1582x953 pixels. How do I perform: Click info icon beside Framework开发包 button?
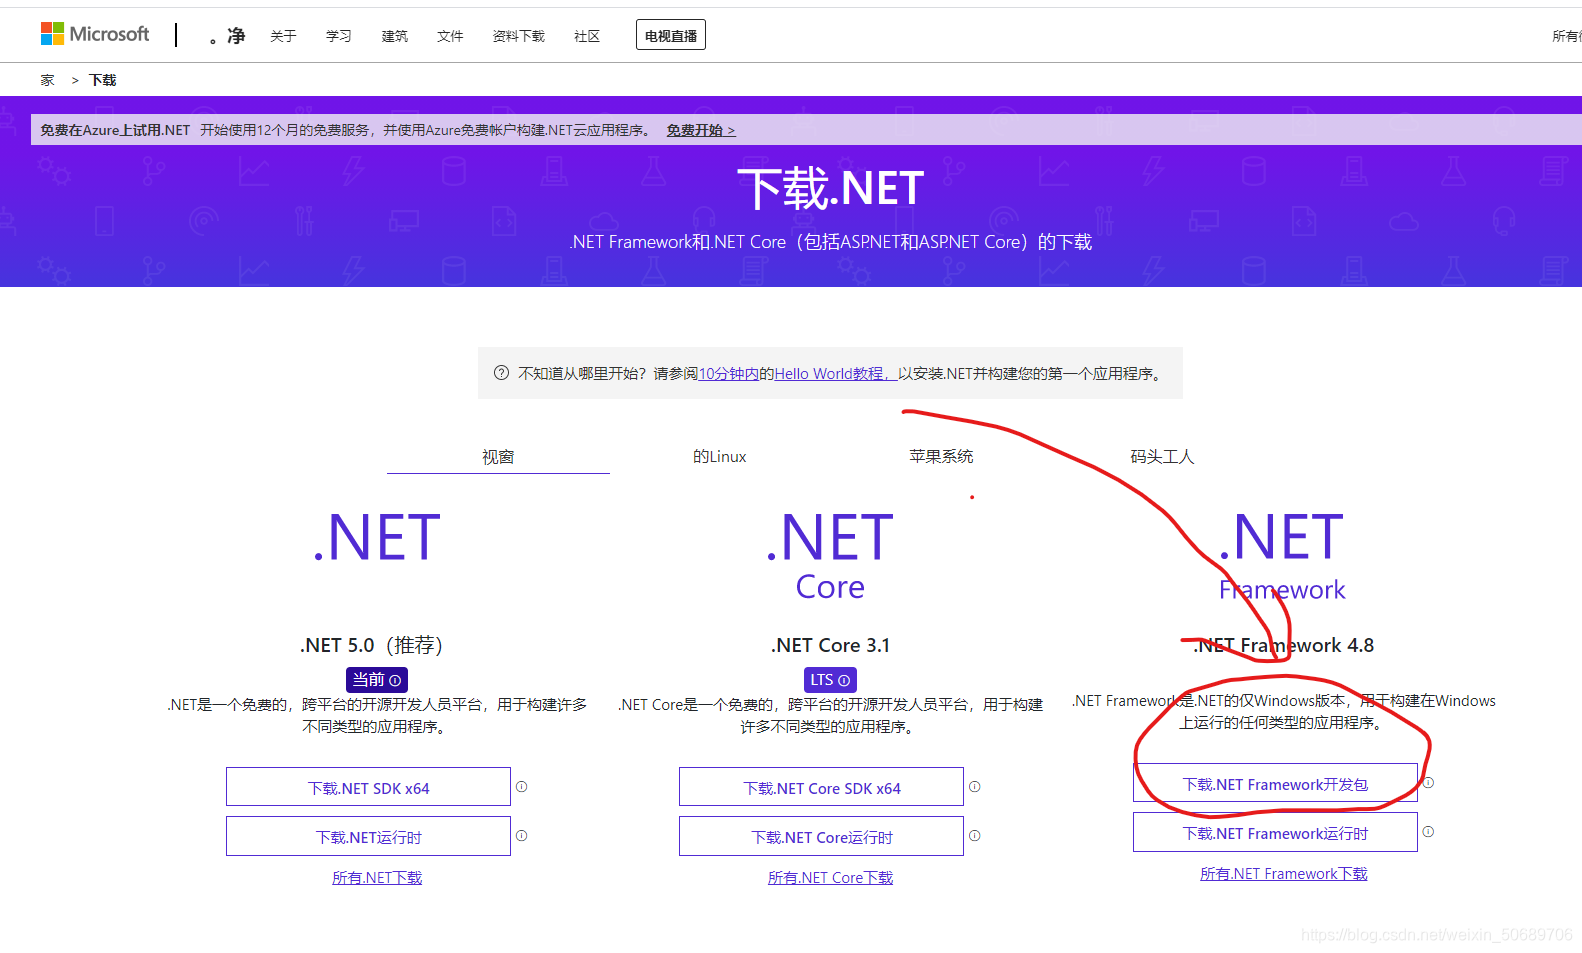[x=1428, y=783]
